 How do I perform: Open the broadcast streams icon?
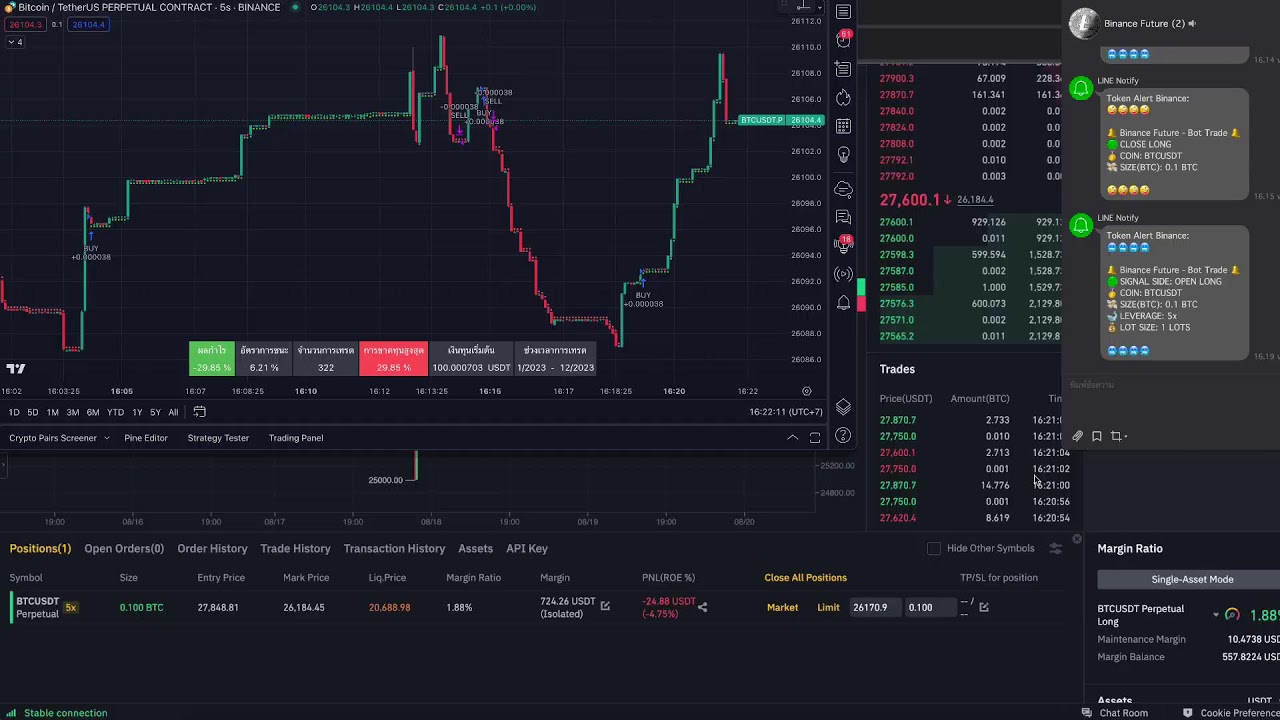tap(843, 274)
